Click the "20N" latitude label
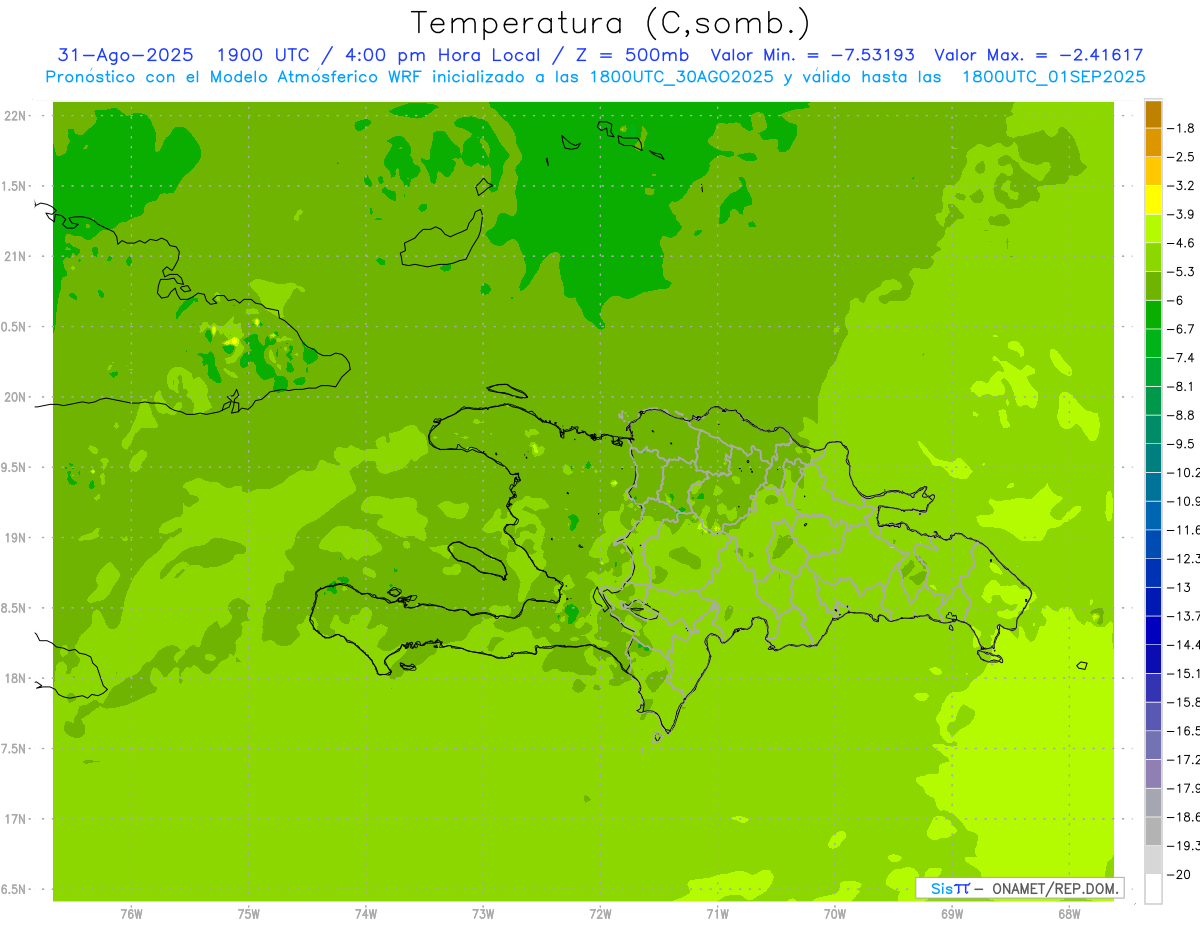 click(x=15, y=397)
